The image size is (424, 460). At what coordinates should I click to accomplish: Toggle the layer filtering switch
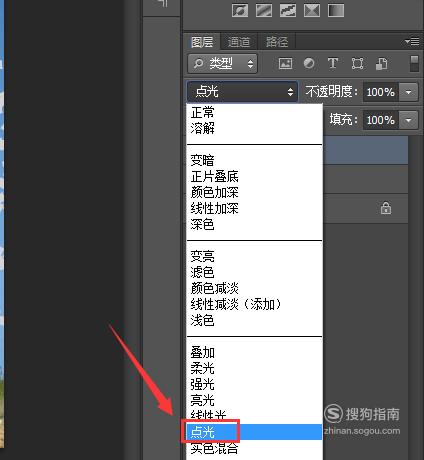coord(414,63)
